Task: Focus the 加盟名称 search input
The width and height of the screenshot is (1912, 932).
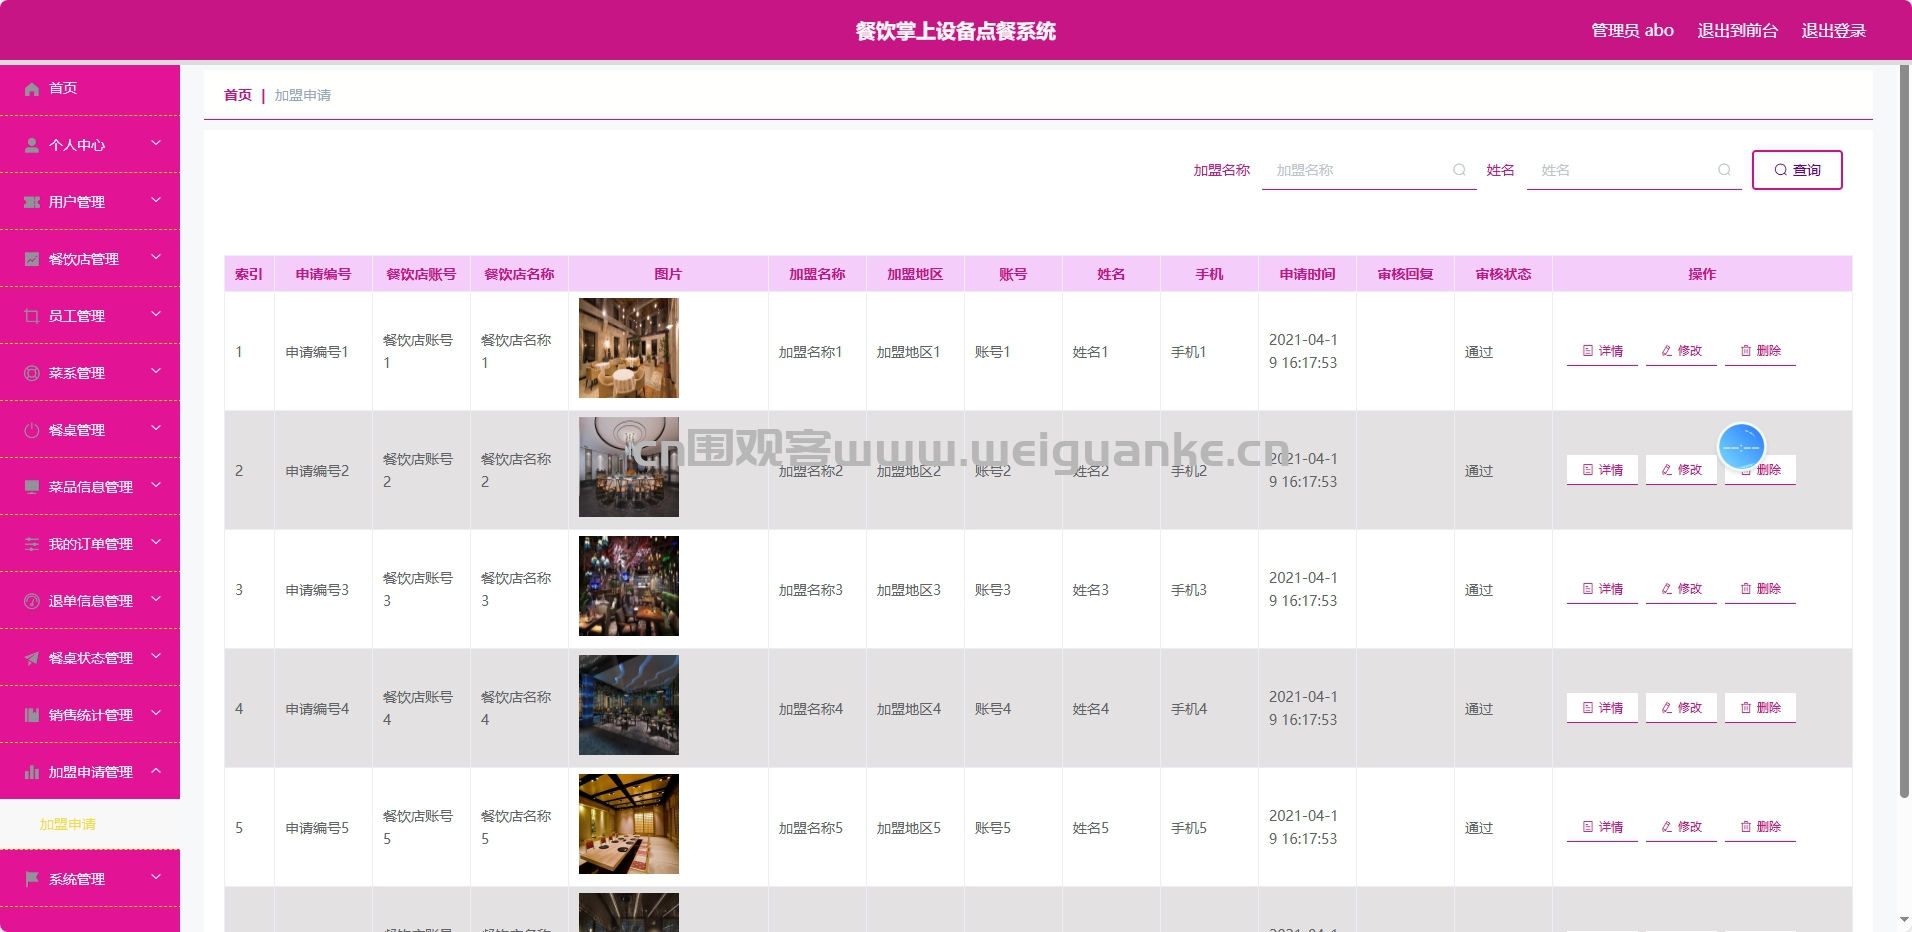Action: (1369, 170)
